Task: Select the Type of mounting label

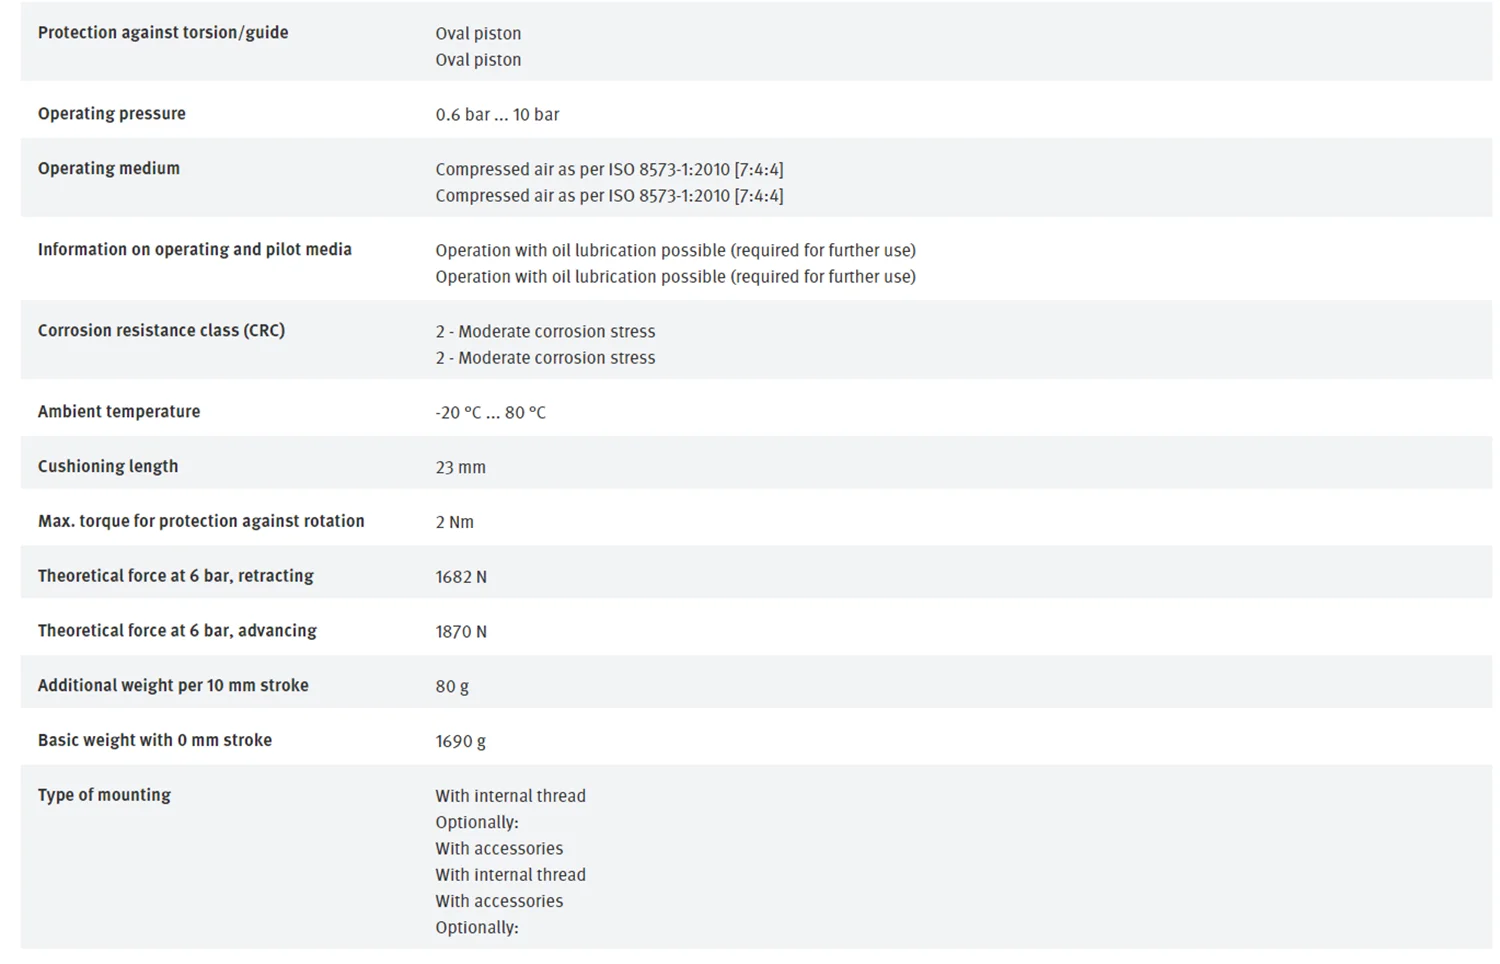Action: [x=104, y=795]
